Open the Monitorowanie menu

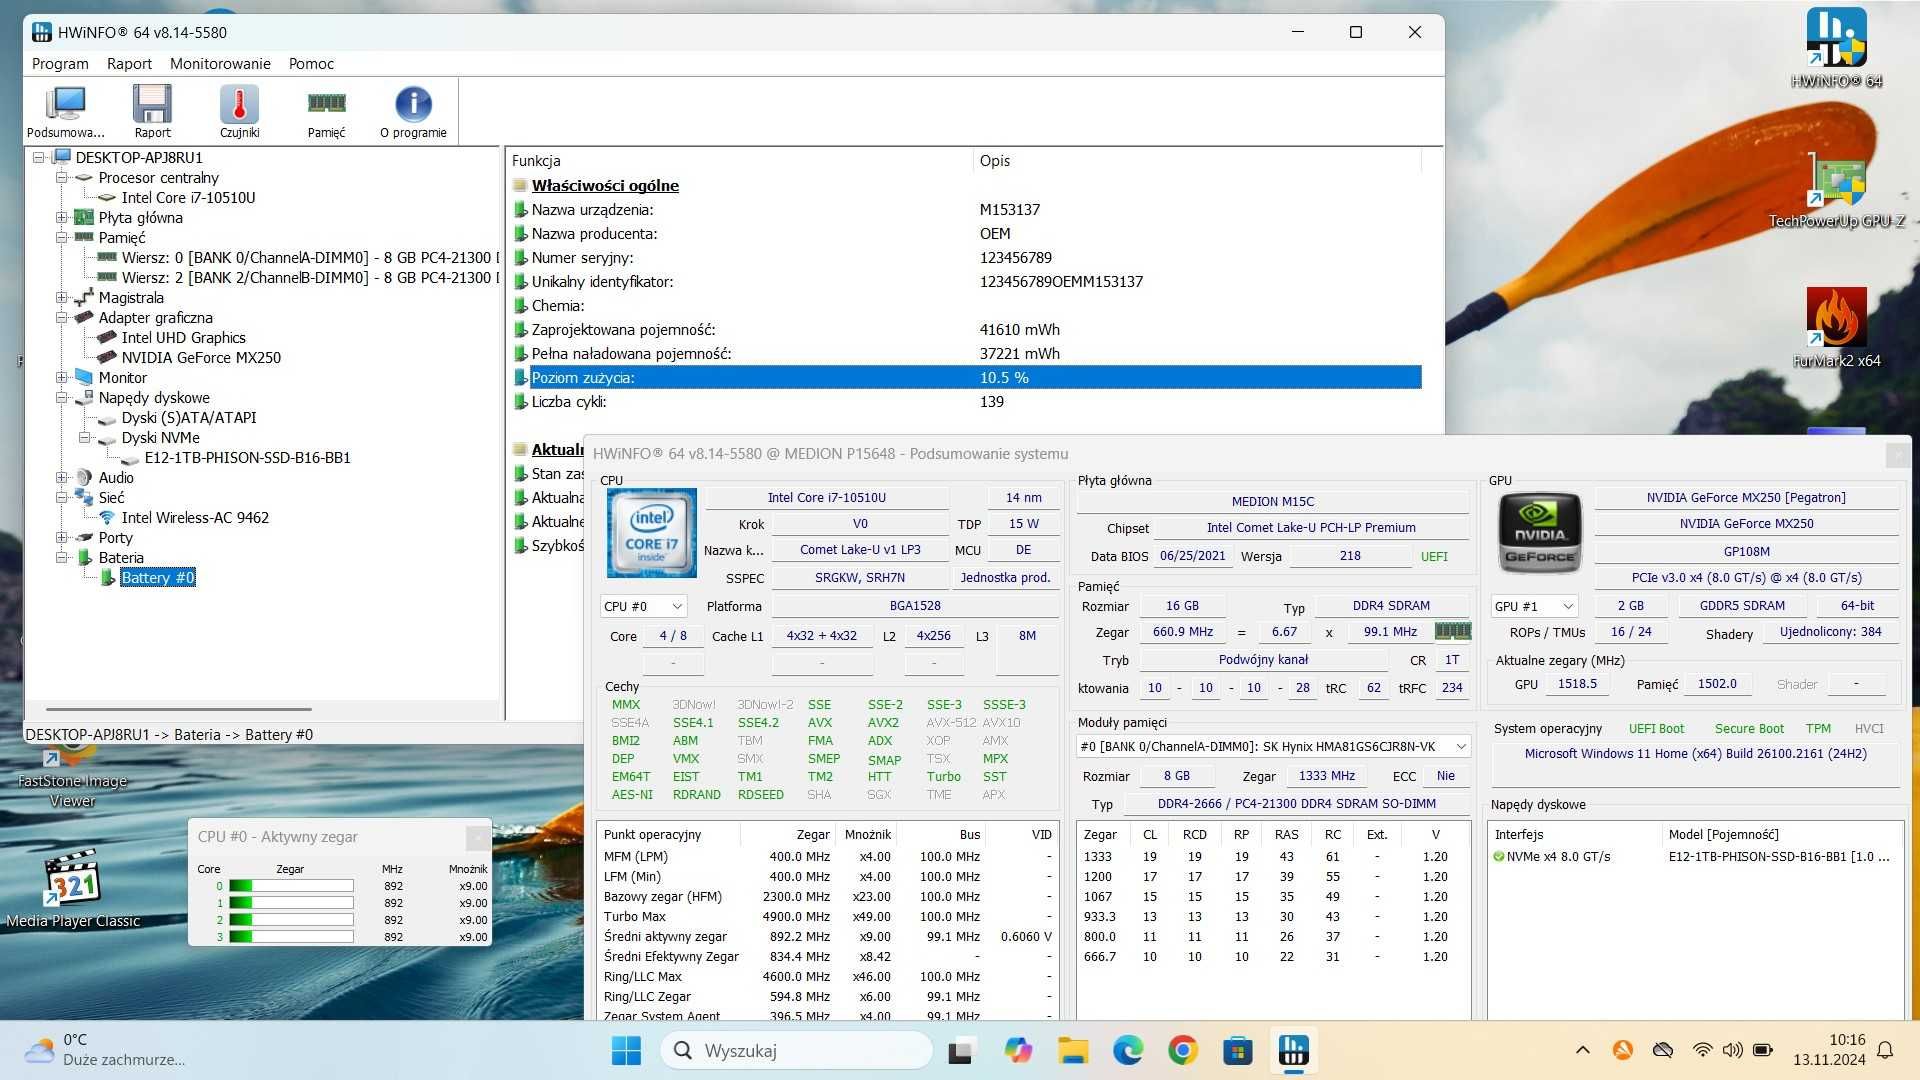(x=220, y=63)
